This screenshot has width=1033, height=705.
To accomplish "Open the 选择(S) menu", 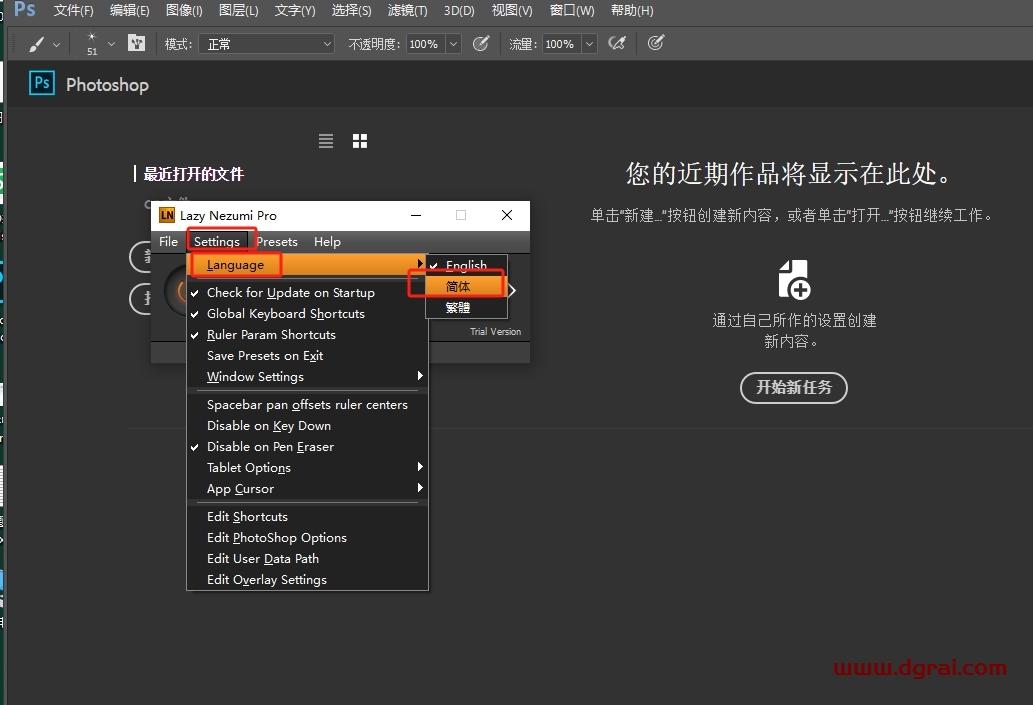I will [x=352, y=11].
